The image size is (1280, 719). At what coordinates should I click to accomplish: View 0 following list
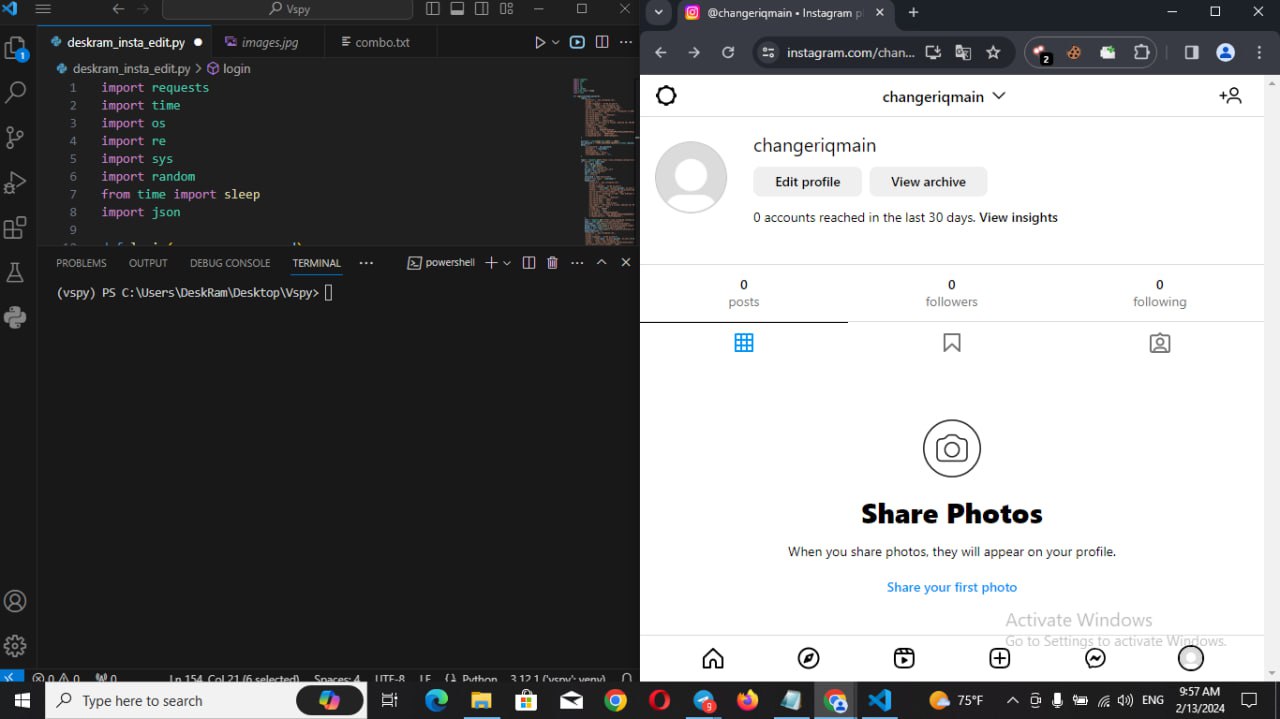tap(1160, 293)
